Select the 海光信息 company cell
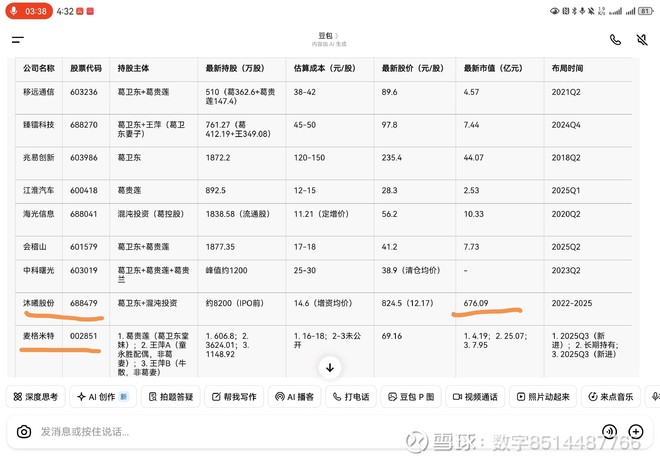The height and width of the screenshot is (463, 660). [39, 214]
